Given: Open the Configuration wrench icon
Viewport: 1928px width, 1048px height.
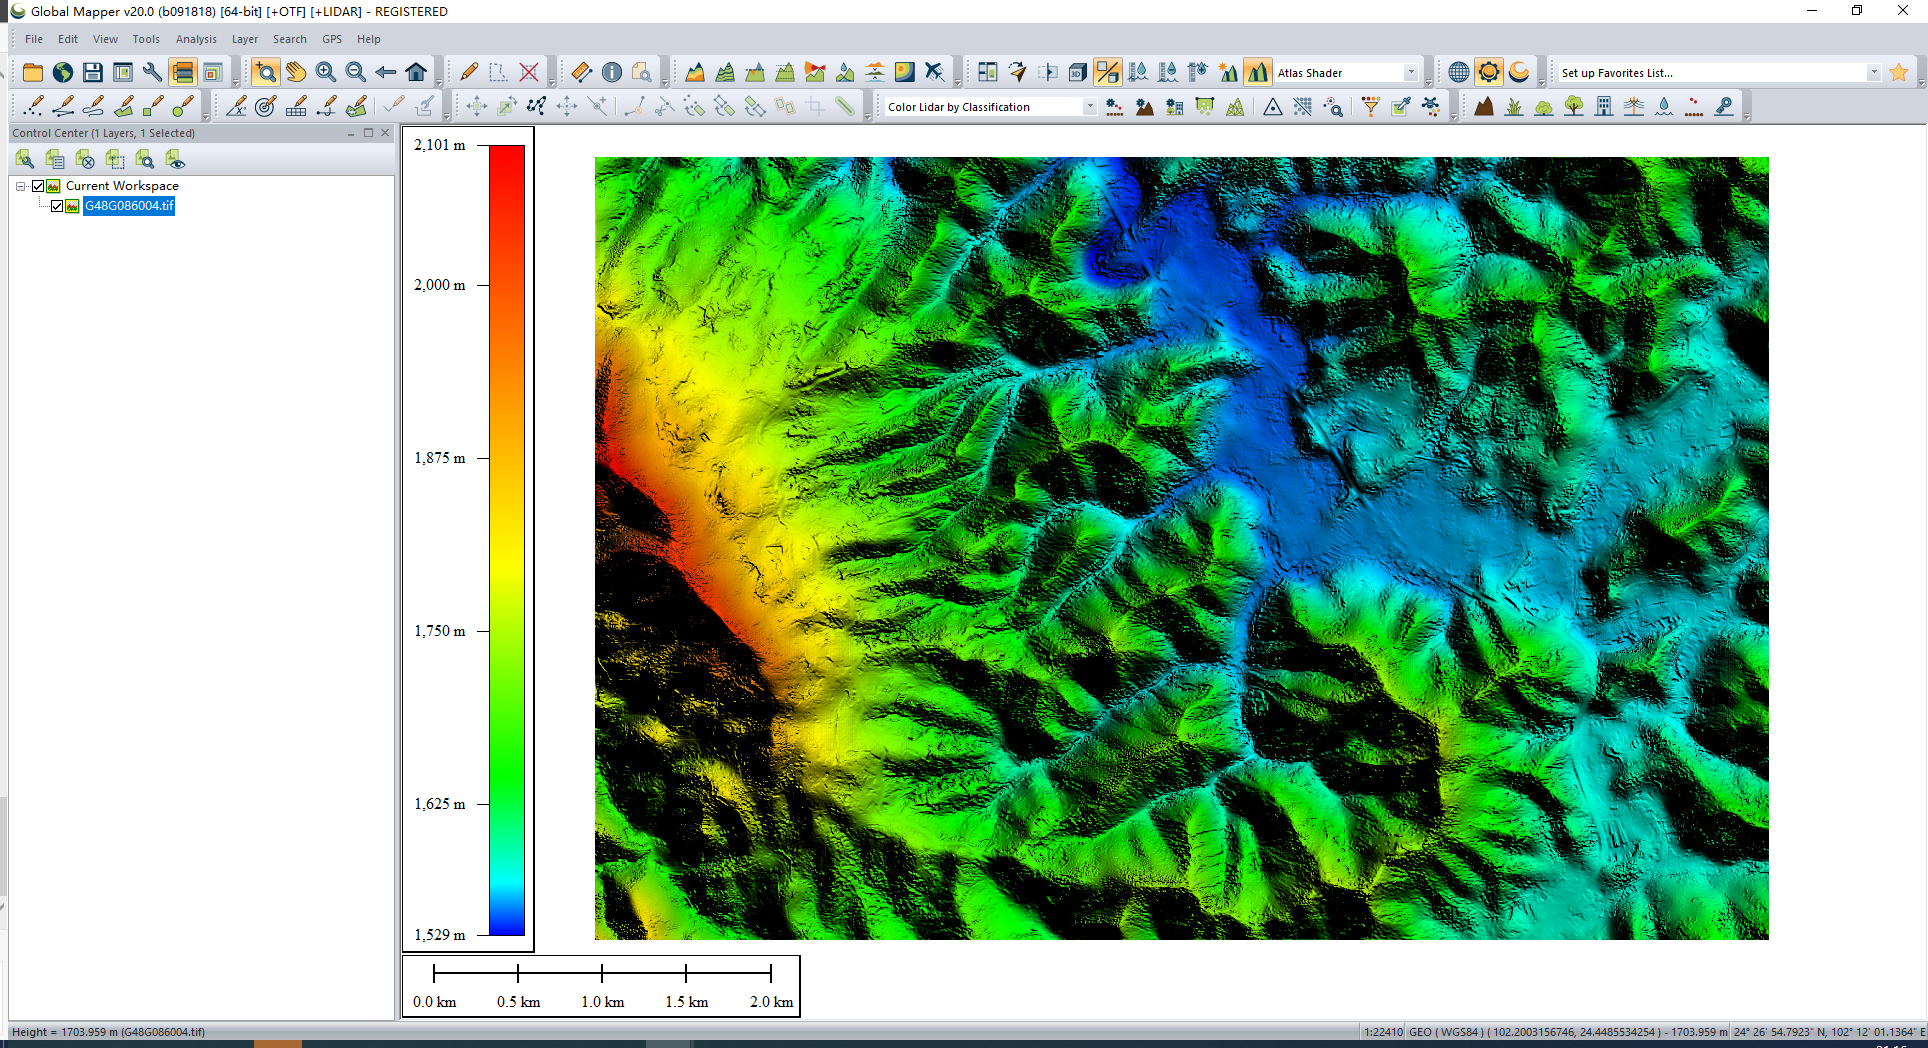Looking at the screenshot, I should [x=152, y=72].
